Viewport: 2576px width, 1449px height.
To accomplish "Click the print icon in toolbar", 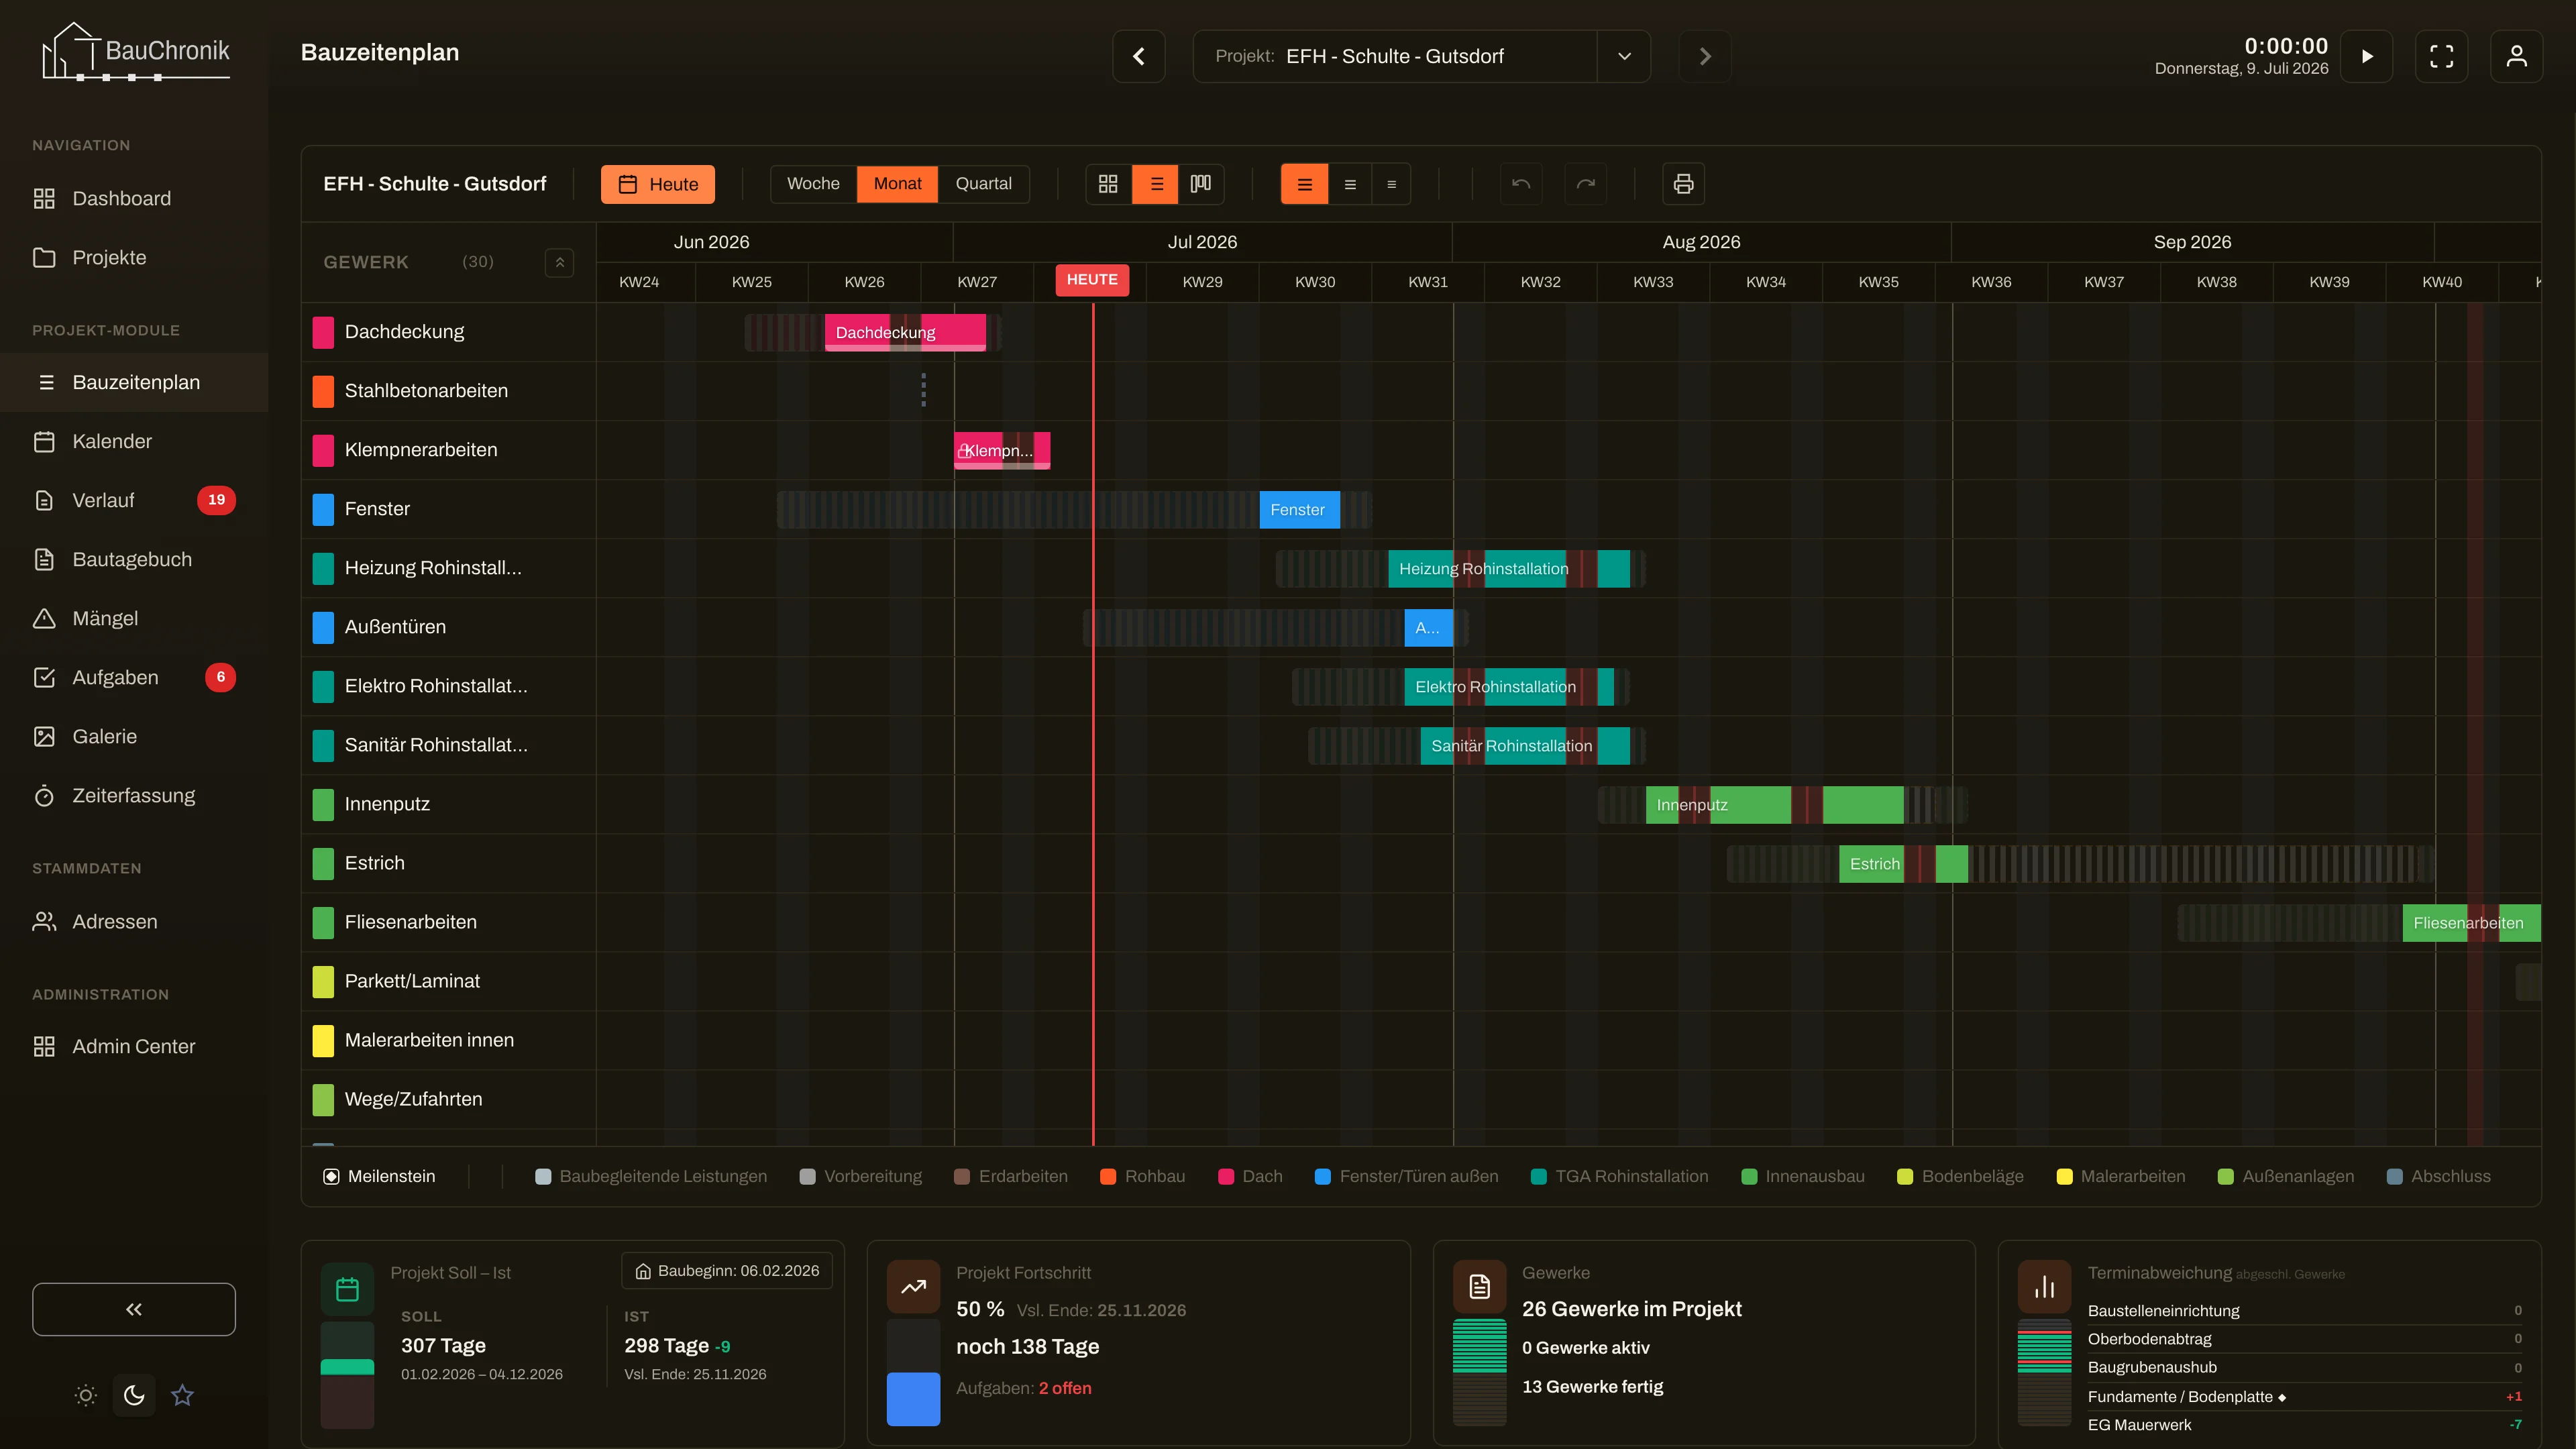I will (1683, 184).
